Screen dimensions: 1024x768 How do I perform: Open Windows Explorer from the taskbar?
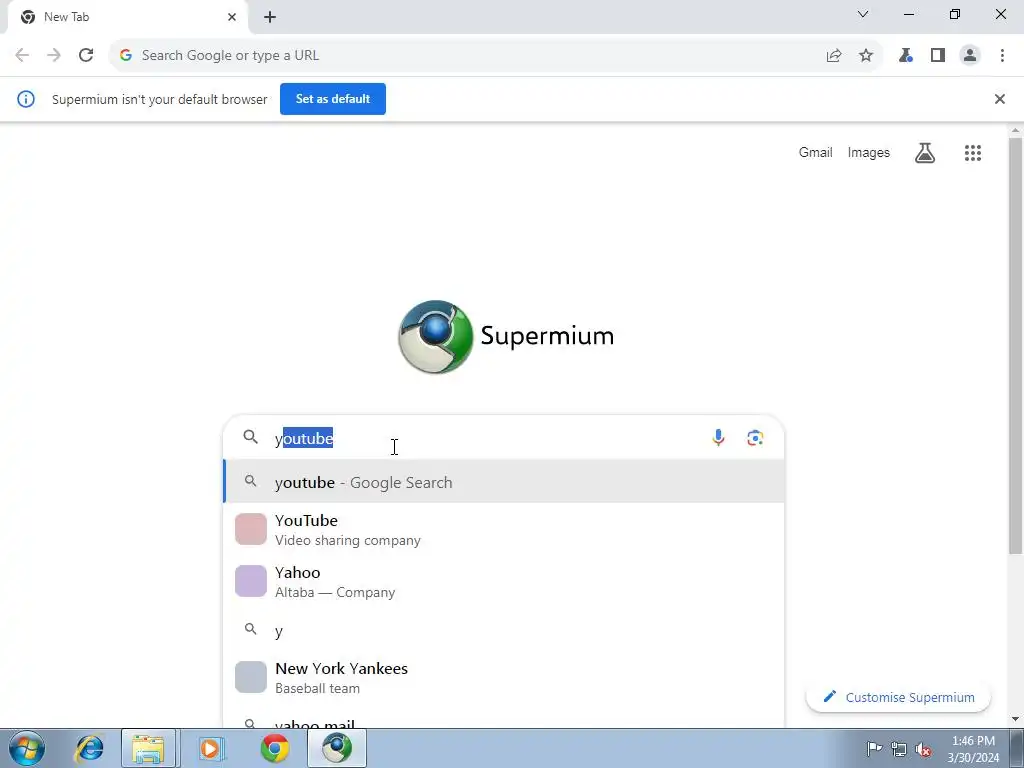coord(148,748)
